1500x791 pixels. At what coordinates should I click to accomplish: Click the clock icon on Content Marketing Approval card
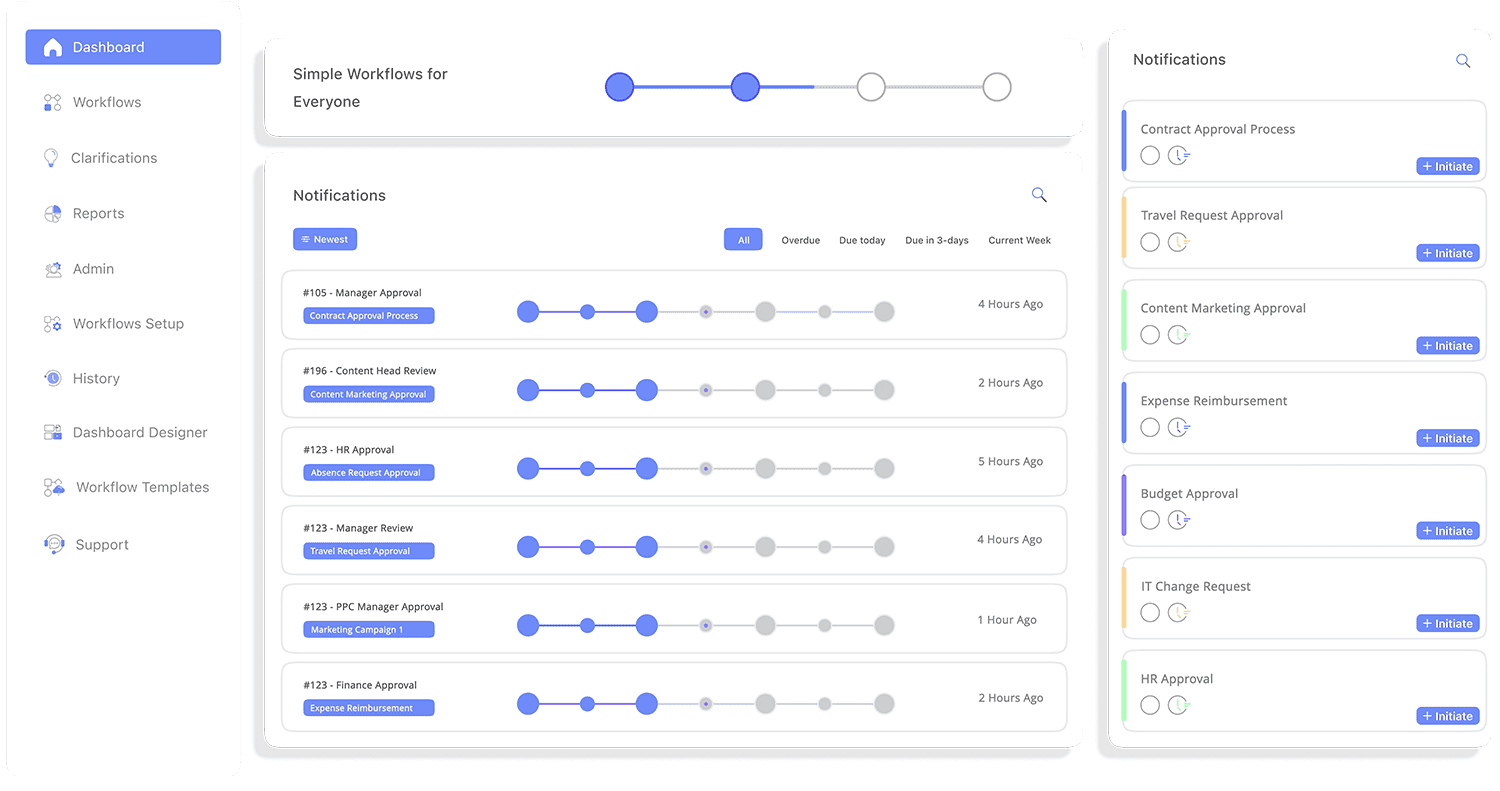pyautogui.click(x=1180, y=335)
